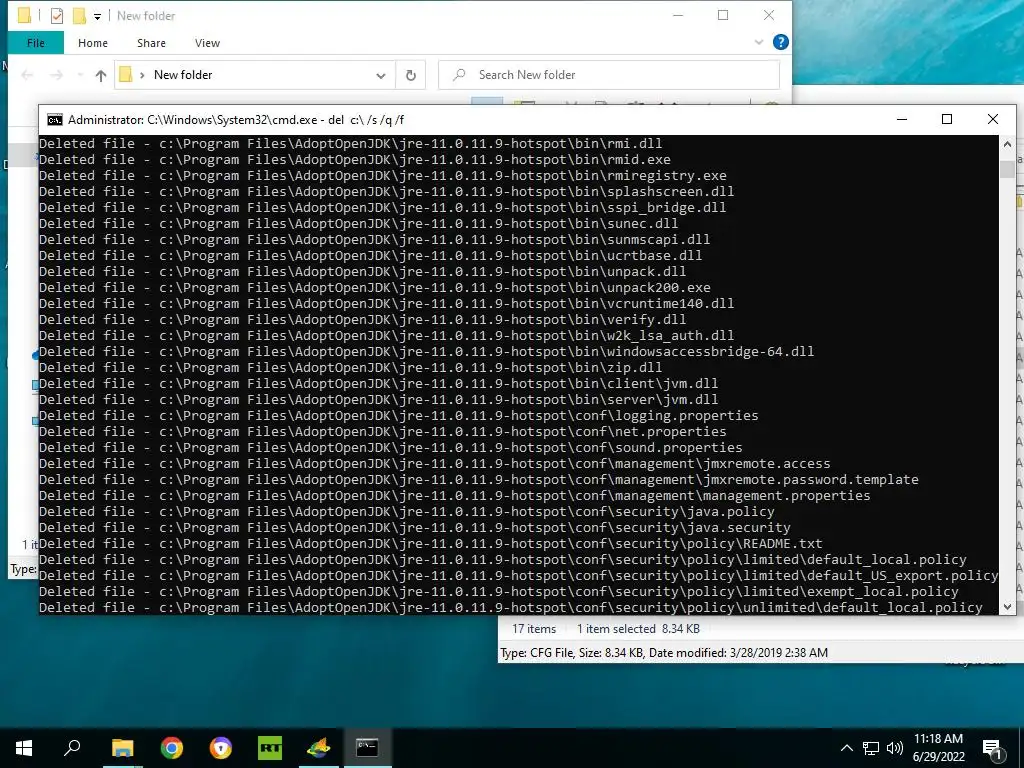Show hidden system tray icons
This screenshot has width=1024, height=768.
(x=846, y=748)
